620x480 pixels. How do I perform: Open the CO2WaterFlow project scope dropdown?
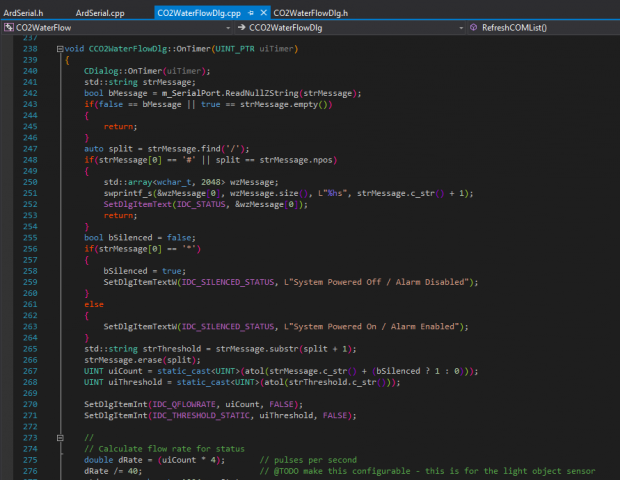click(x=227, y=28)
